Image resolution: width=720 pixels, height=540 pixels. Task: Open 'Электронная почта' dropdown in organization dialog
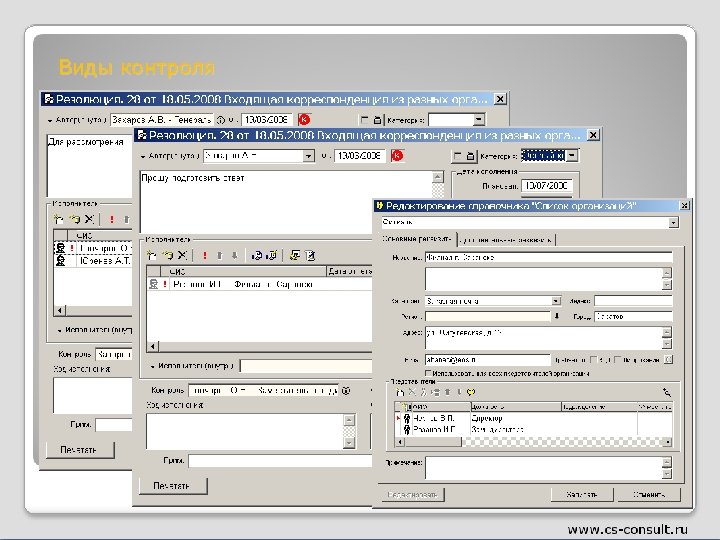click(556, 301)
